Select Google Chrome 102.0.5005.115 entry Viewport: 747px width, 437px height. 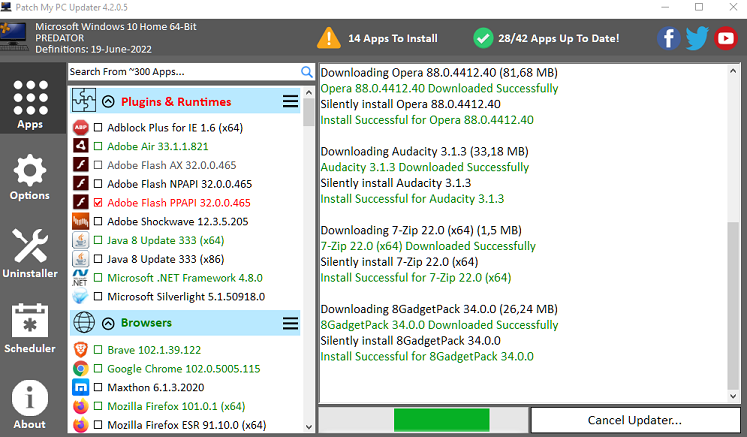tap(183, 369)
